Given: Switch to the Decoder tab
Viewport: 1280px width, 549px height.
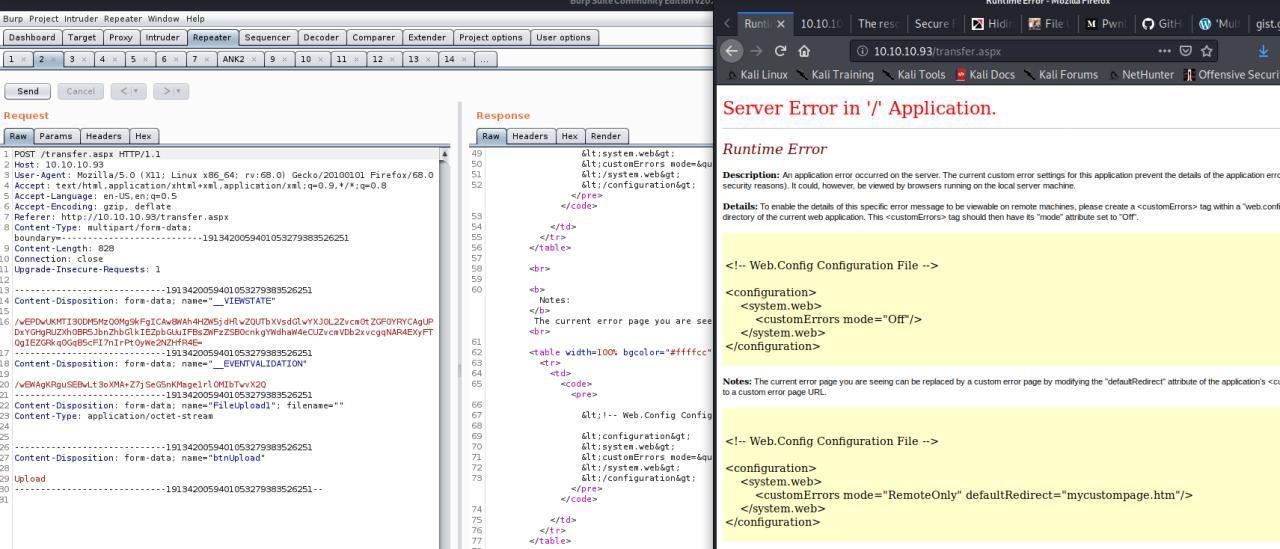Looking at the screenshot, I should pyautogui.click(x=321, y=37).
